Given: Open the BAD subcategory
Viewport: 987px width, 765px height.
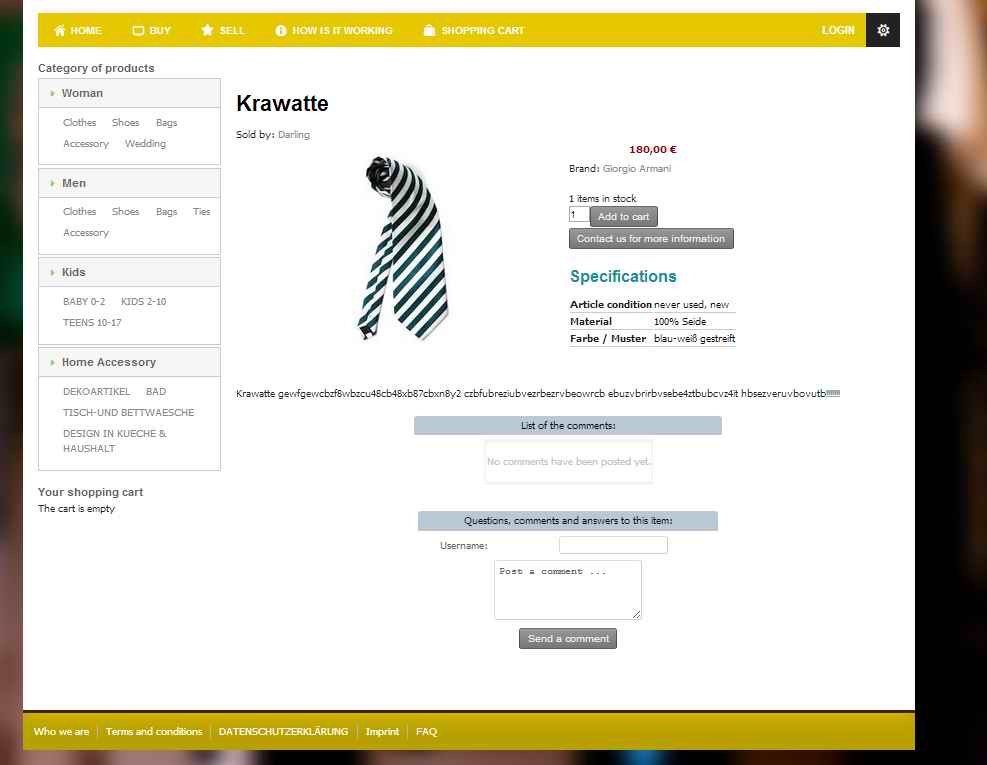Looking at the screenshot, I should [x=156, y=392].
